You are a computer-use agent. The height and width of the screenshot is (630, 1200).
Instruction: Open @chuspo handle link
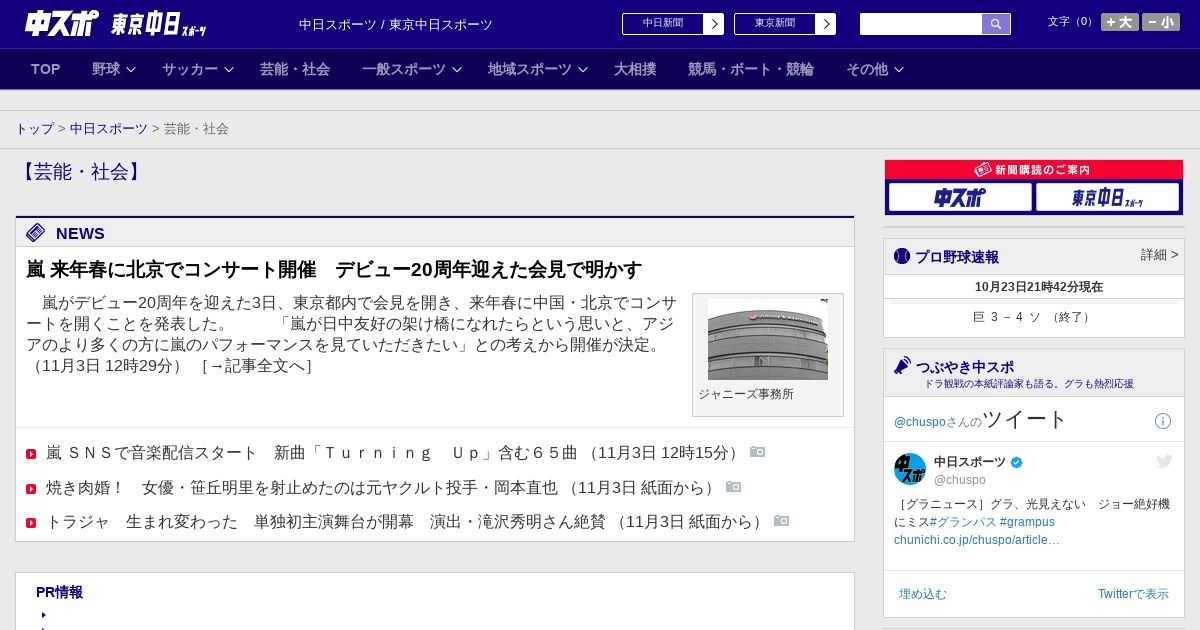(960, 480)
